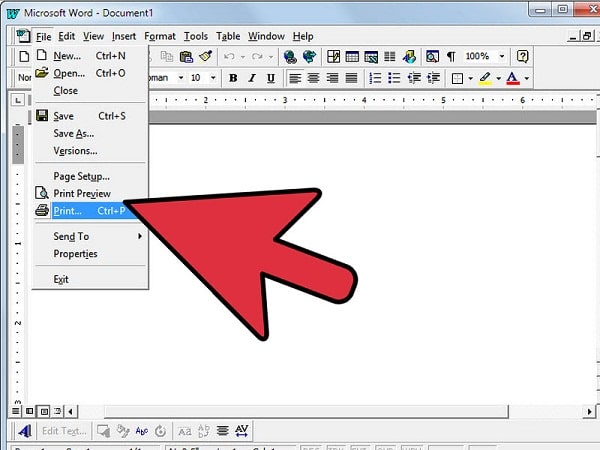Screen dimensions: 600x450
Task: Click the Outside Border square icon
Action: click(x=457, y=78)
